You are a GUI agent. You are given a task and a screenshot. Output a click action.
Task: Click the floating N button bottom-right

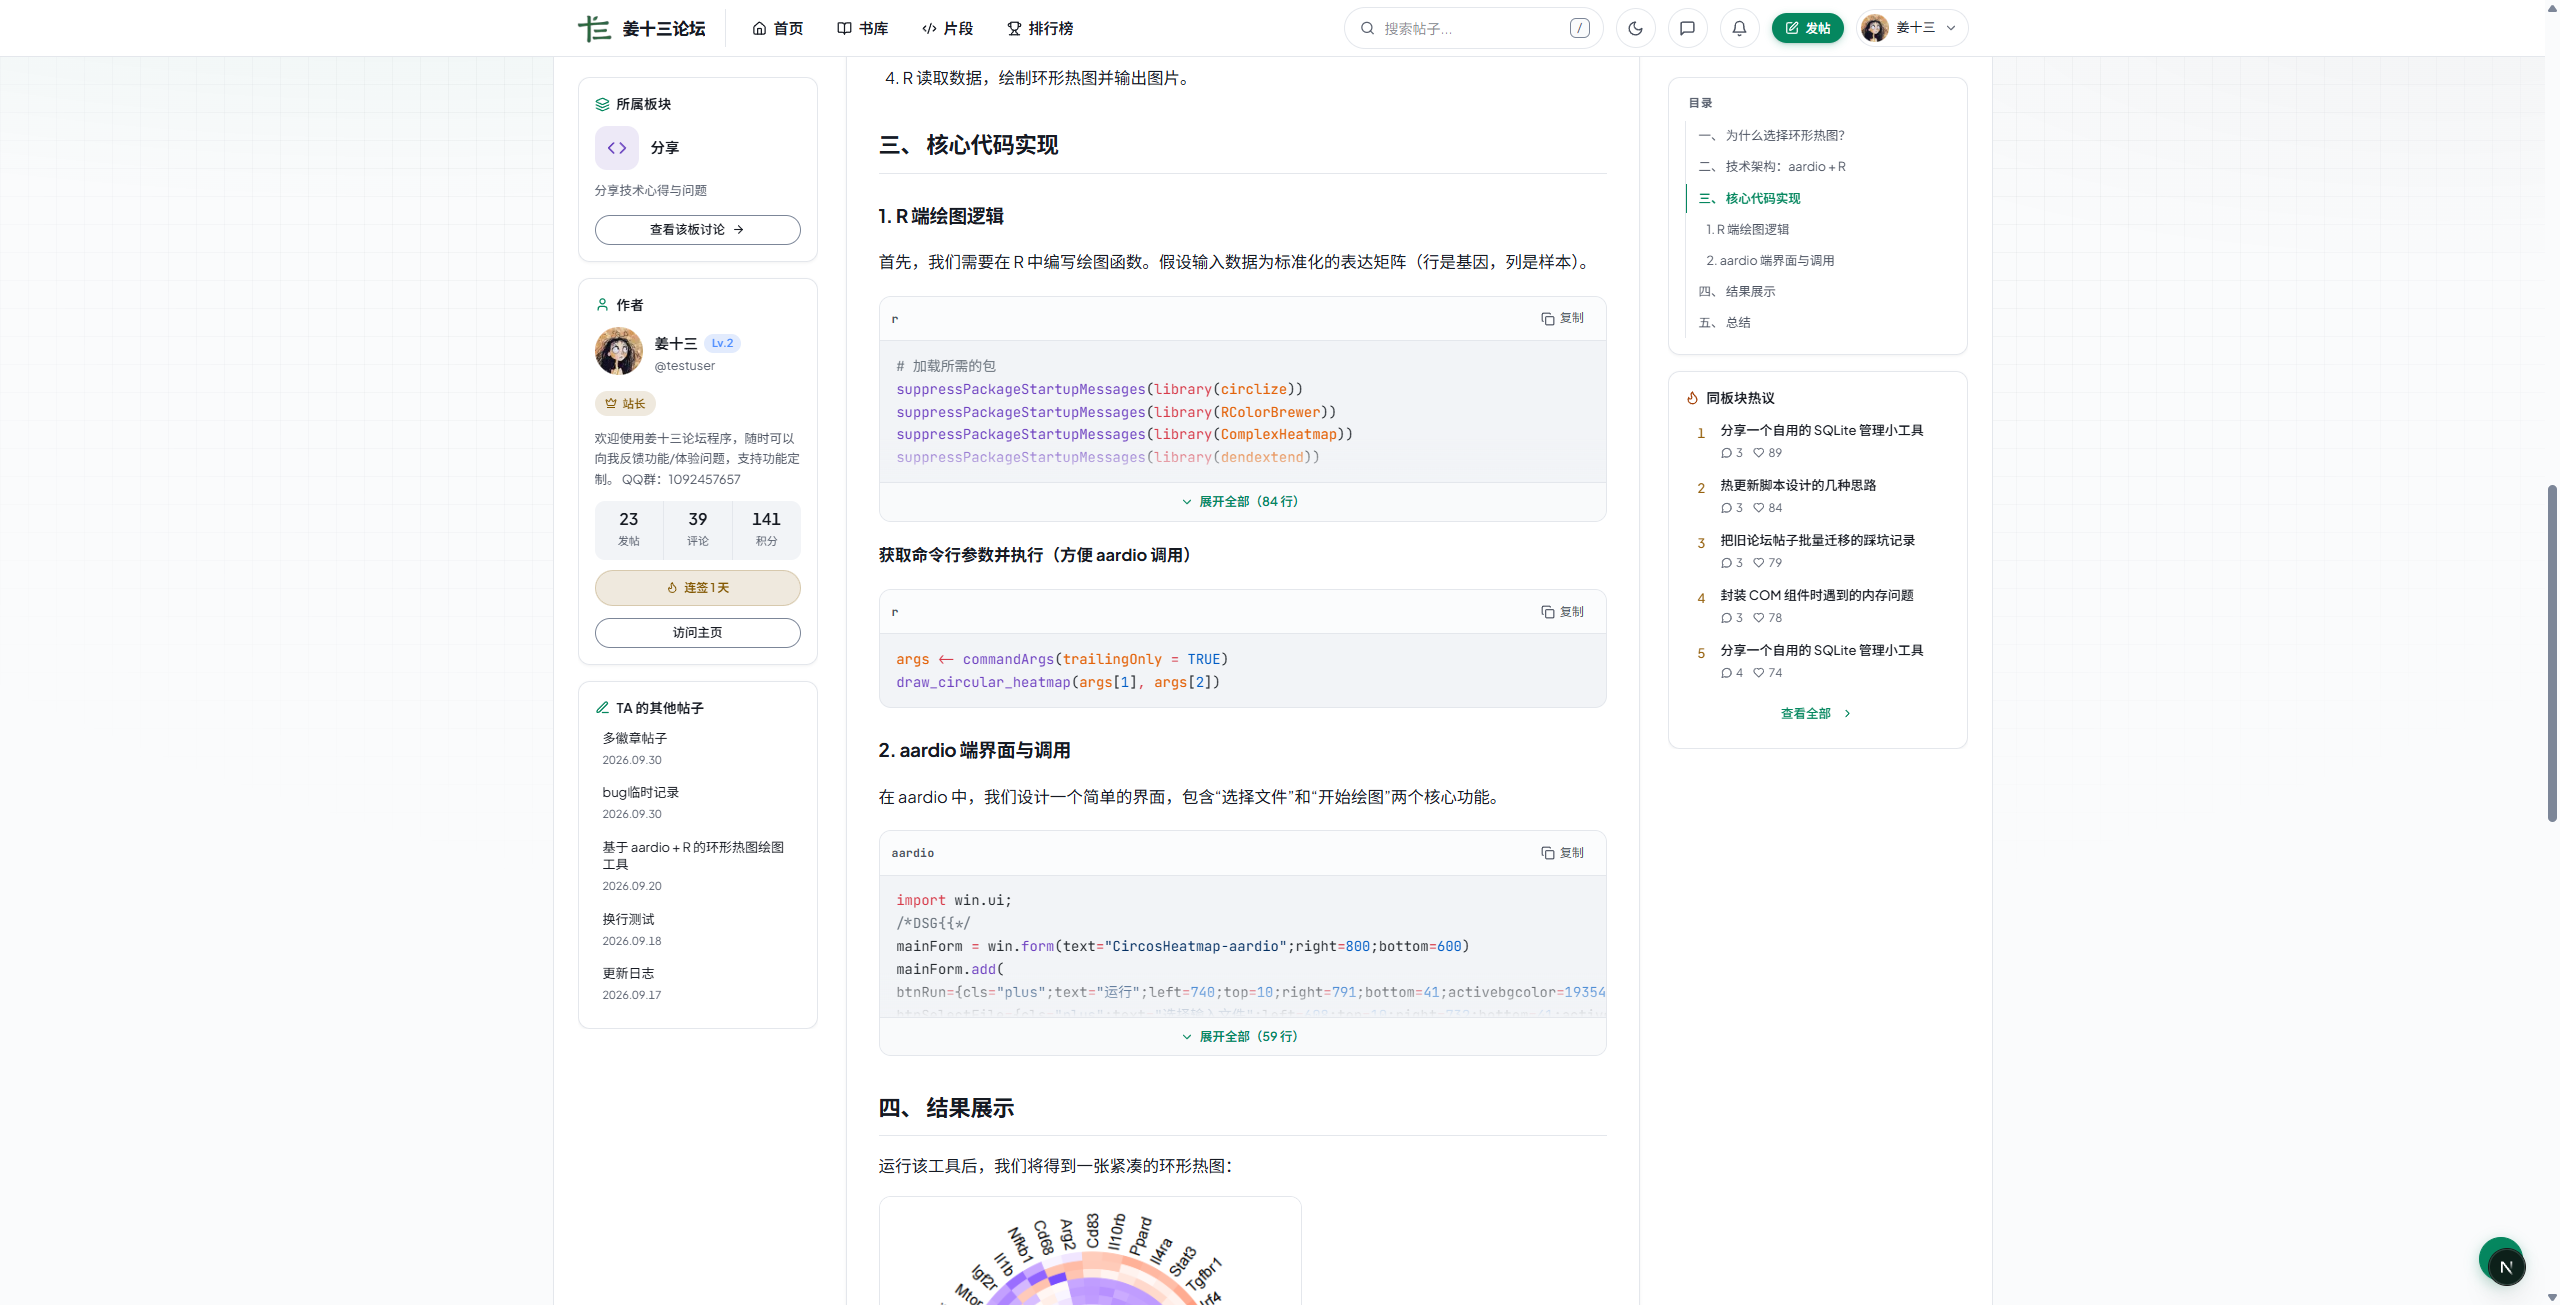(x=2506, y=1267)
